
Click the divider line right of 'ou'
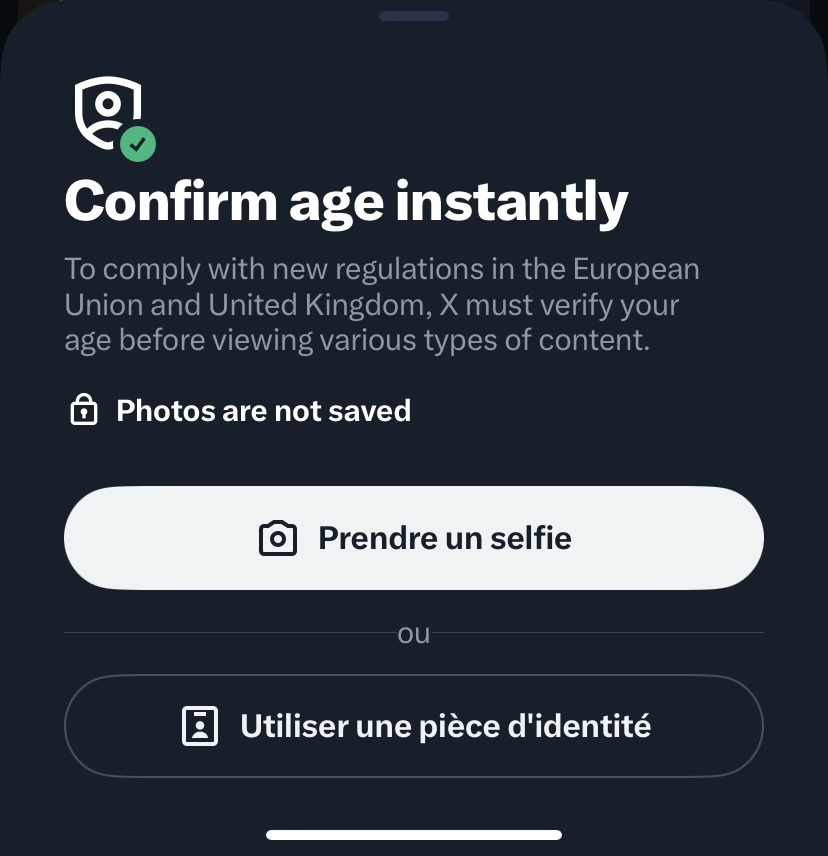[x=598, y=633]
